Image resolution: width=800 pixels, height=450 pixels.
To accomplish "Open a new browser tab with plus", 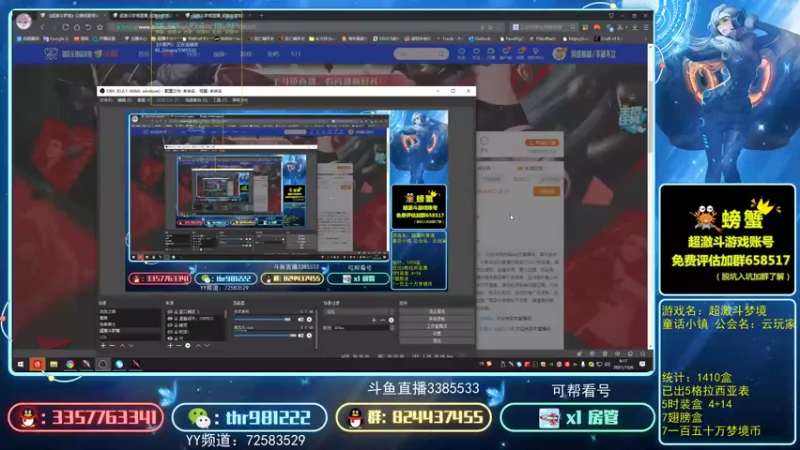I will [261, 16].
